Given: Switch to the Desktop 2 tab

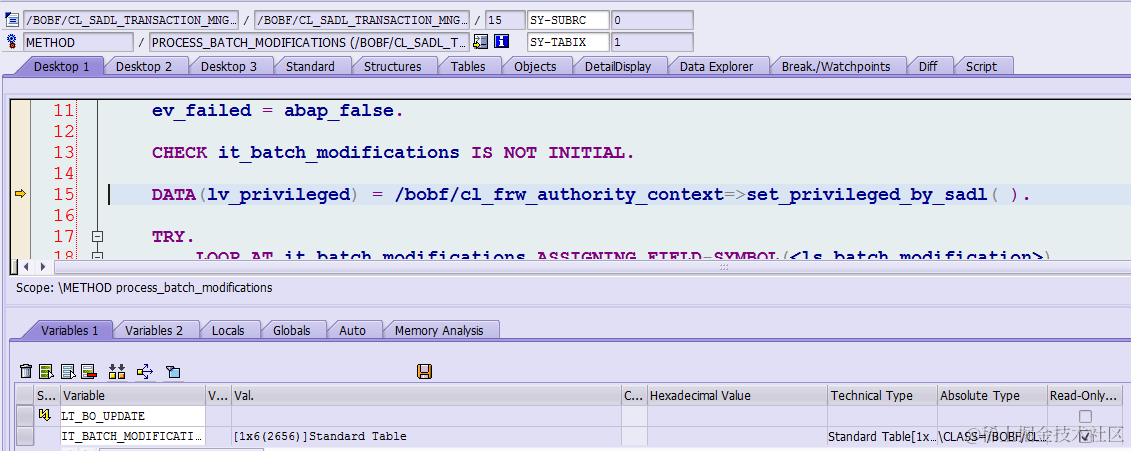Looking at the screenshot, I should (144, 66).
